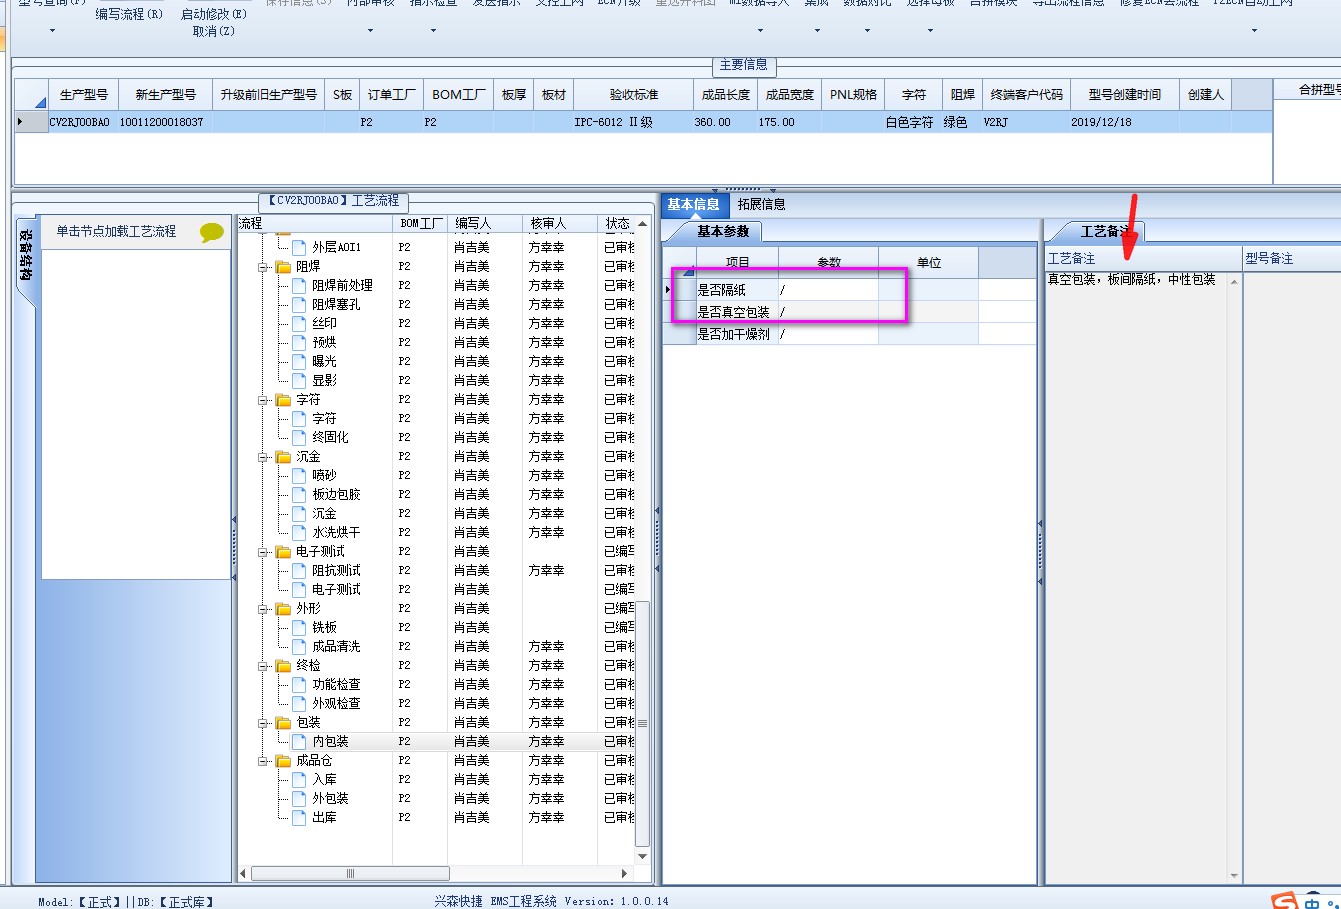This screenshot has height=909, width=1341.
Task: Click the 外形 folder icon
Action: click(283, 609)
